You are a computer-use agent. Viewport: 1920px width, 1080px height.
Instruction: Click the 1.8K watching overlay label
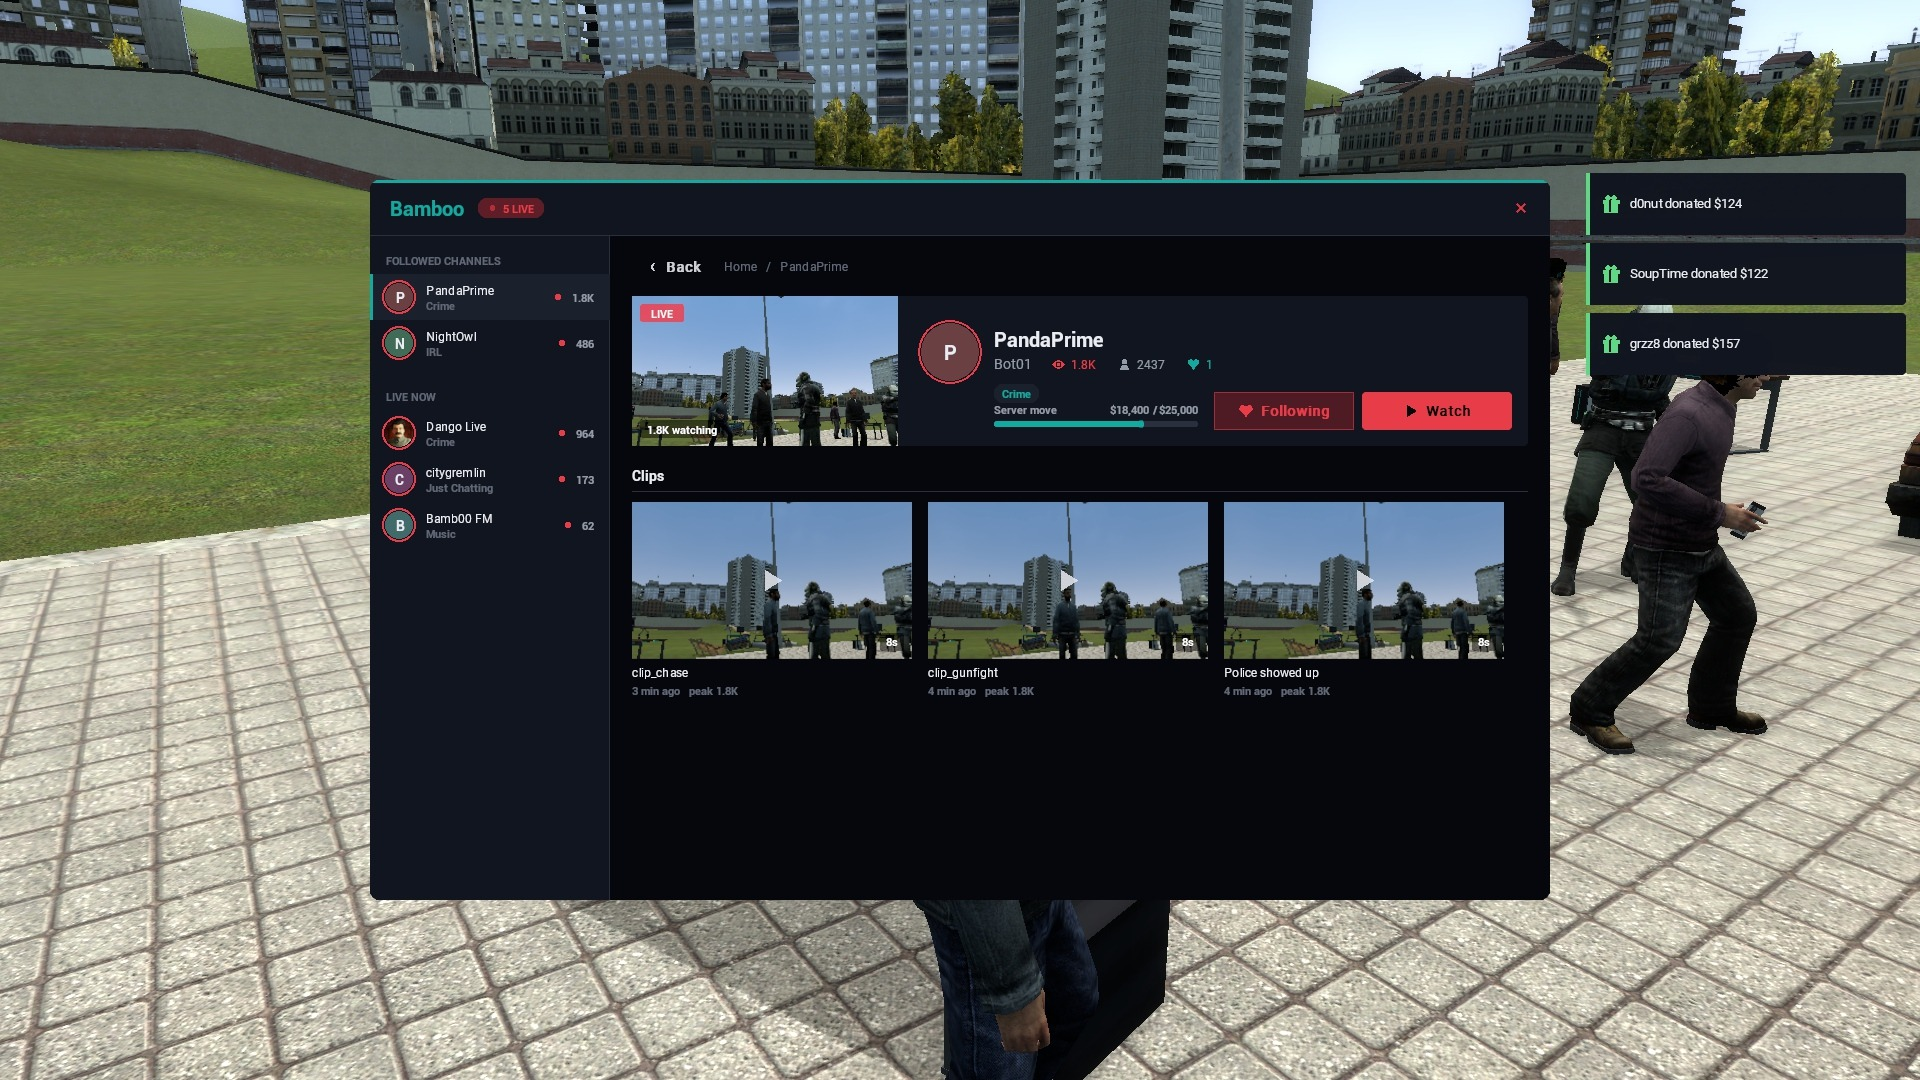pyautogui.click(x=682, y=430)
